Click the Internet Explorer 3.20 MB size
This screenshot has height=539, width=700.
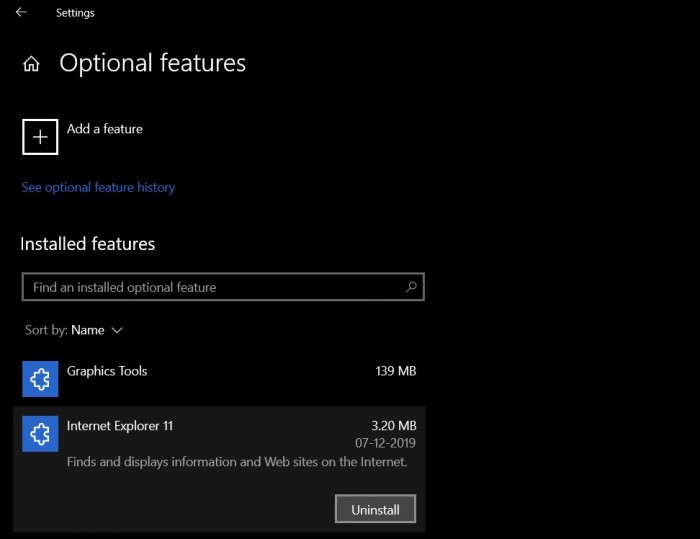(393, 426)
